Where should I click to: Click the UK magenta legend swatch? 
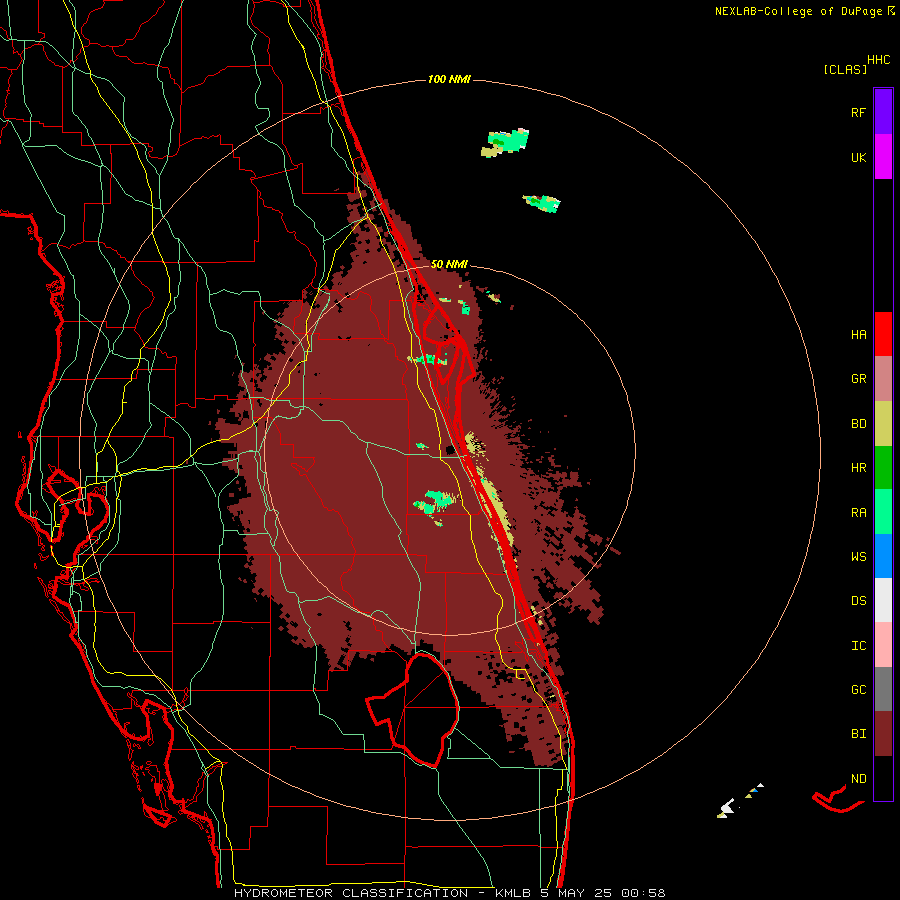pos(883,157)
